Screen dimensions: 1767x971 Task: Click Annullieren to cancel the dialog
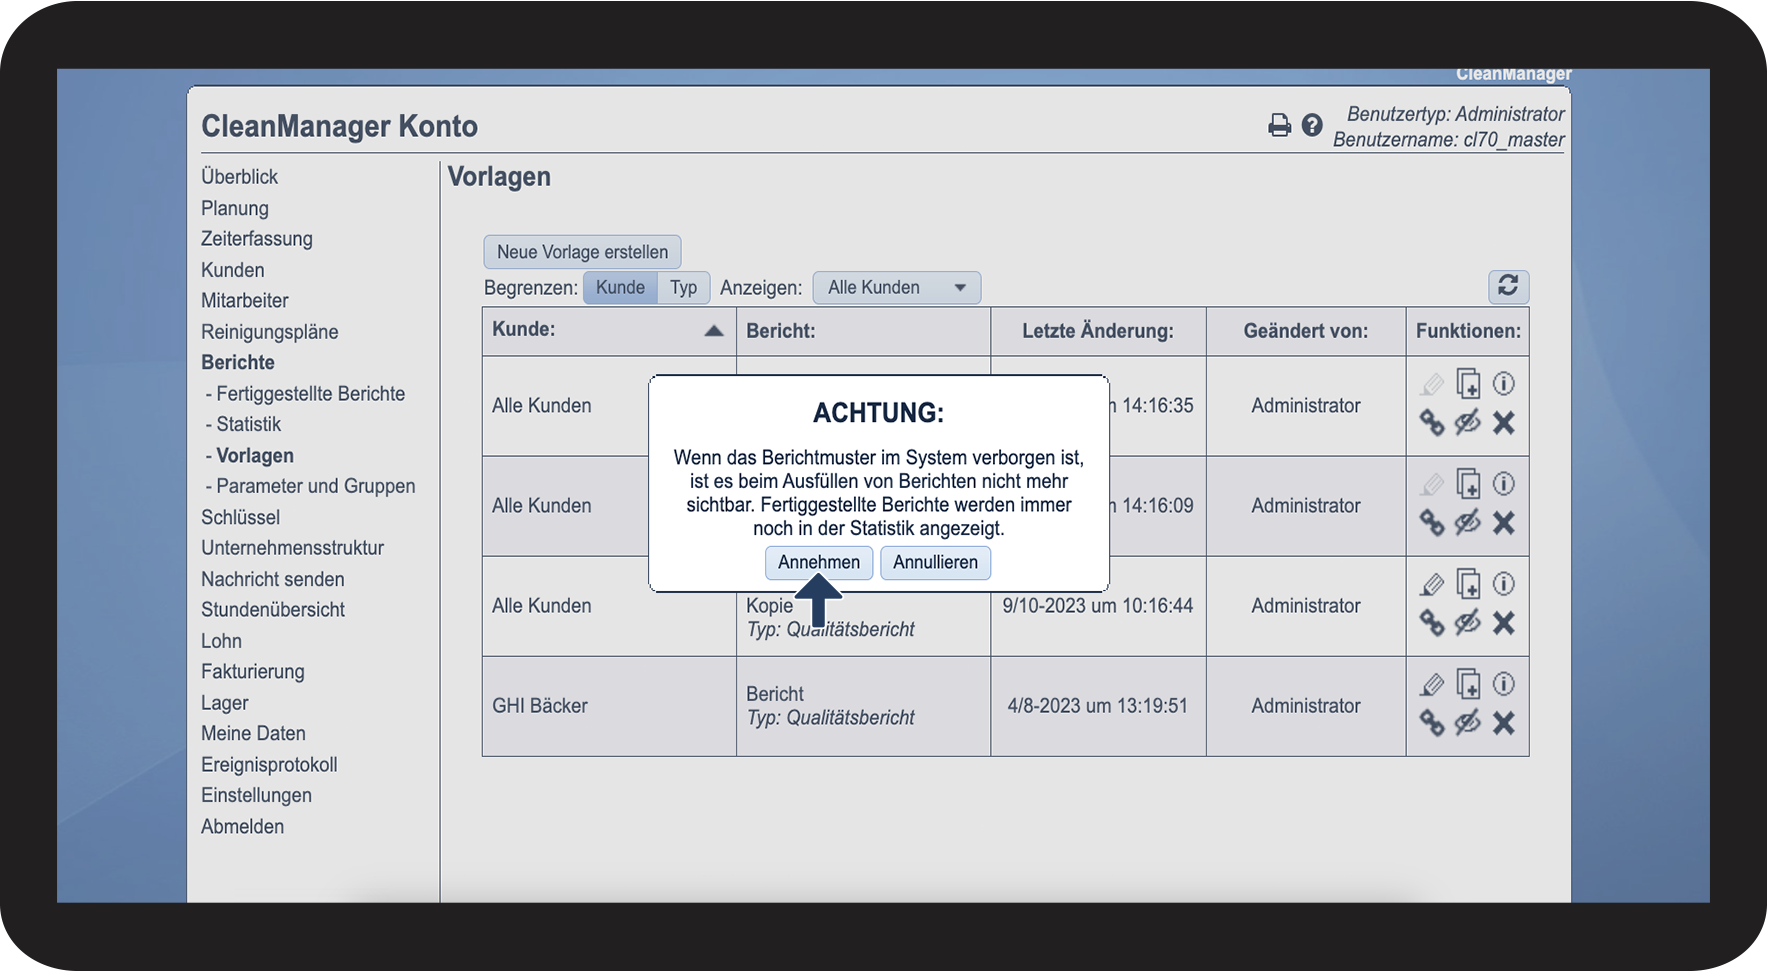(935, 562)
